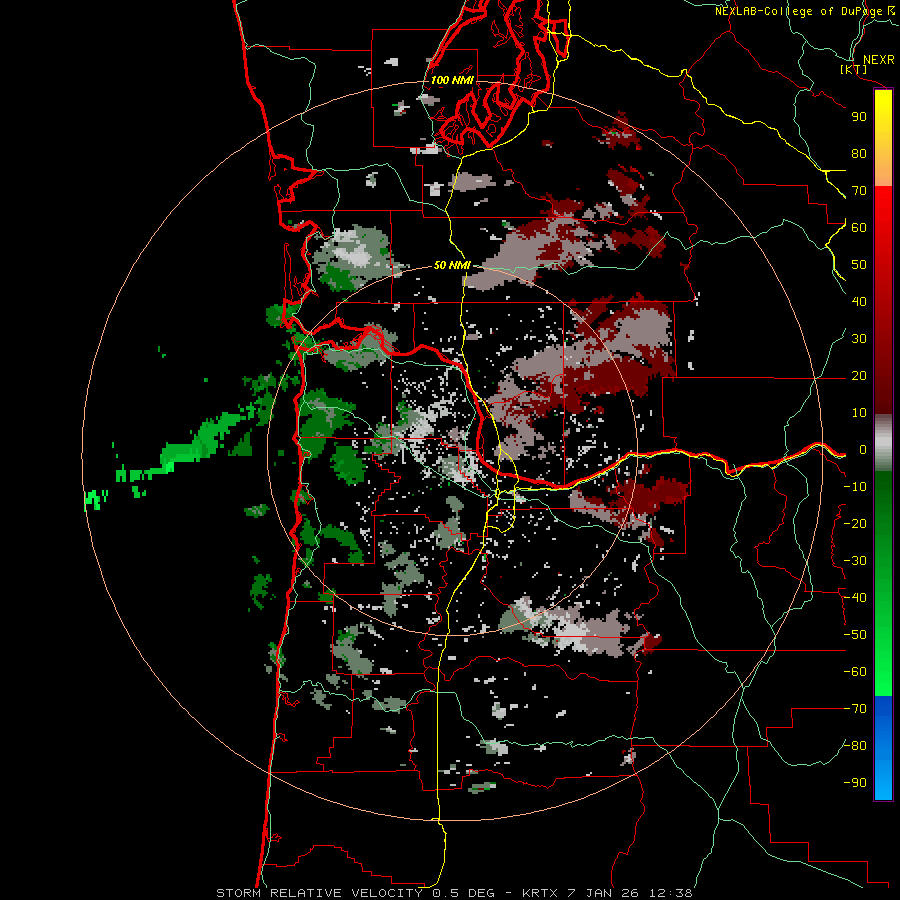Click the 40 value on velocity scale

pyautogui.click(x=859, y=302)
